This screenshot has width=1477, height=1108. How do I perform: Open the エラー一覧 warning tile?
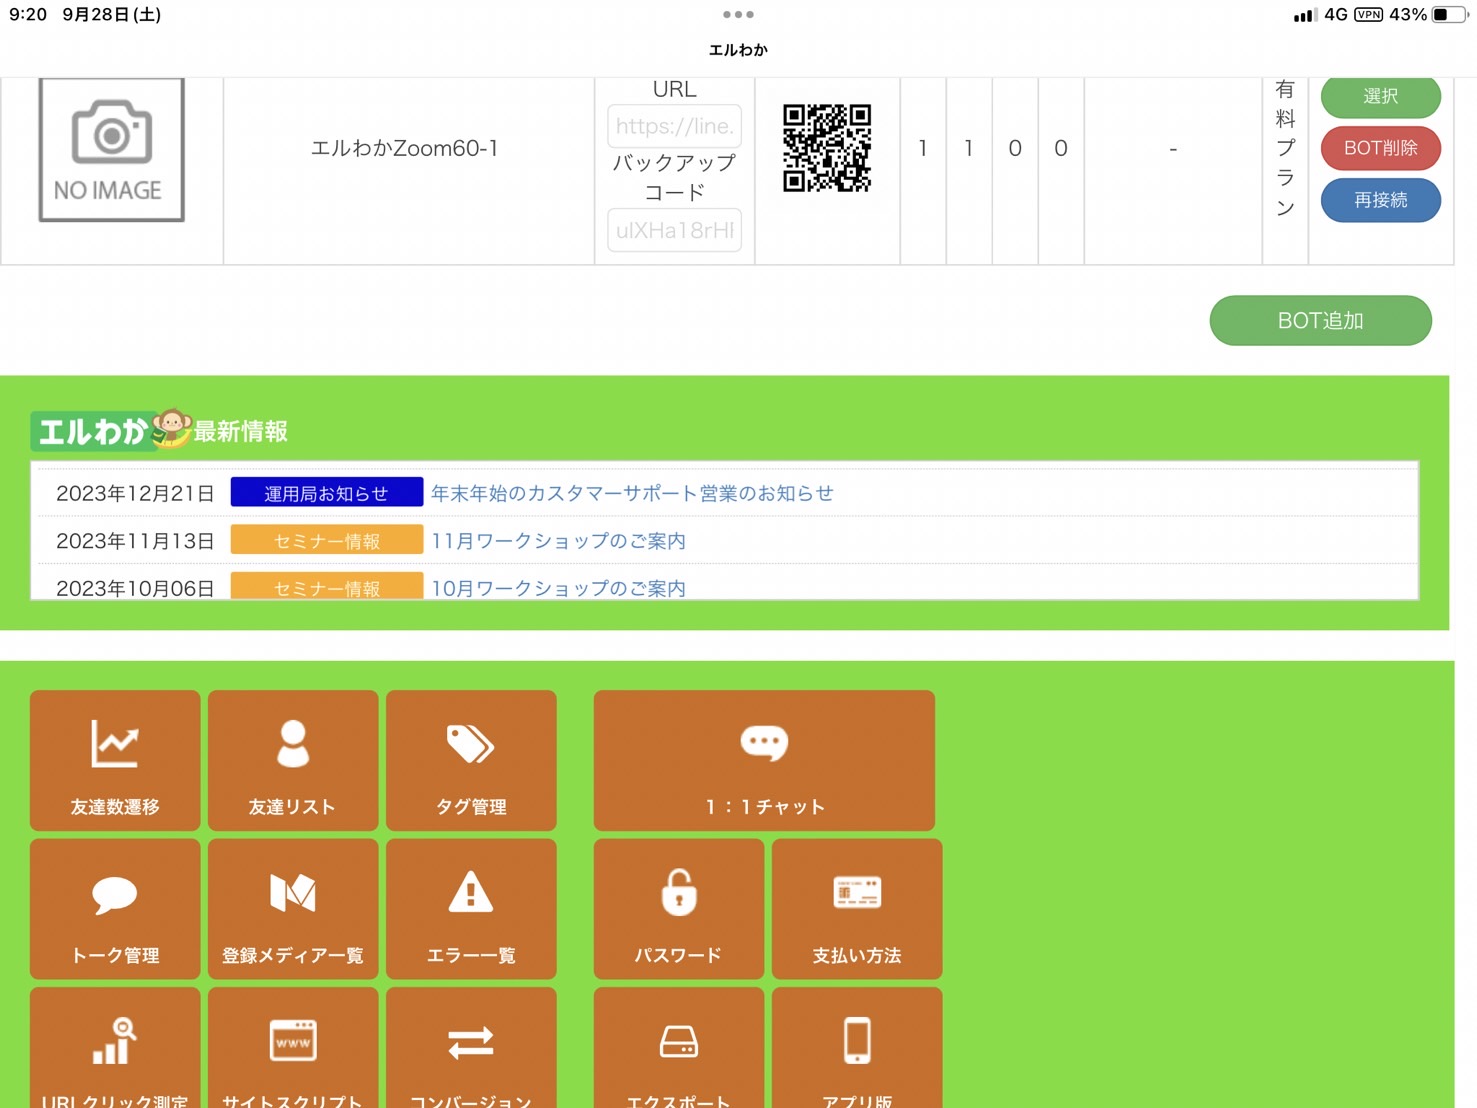[471, 909]
